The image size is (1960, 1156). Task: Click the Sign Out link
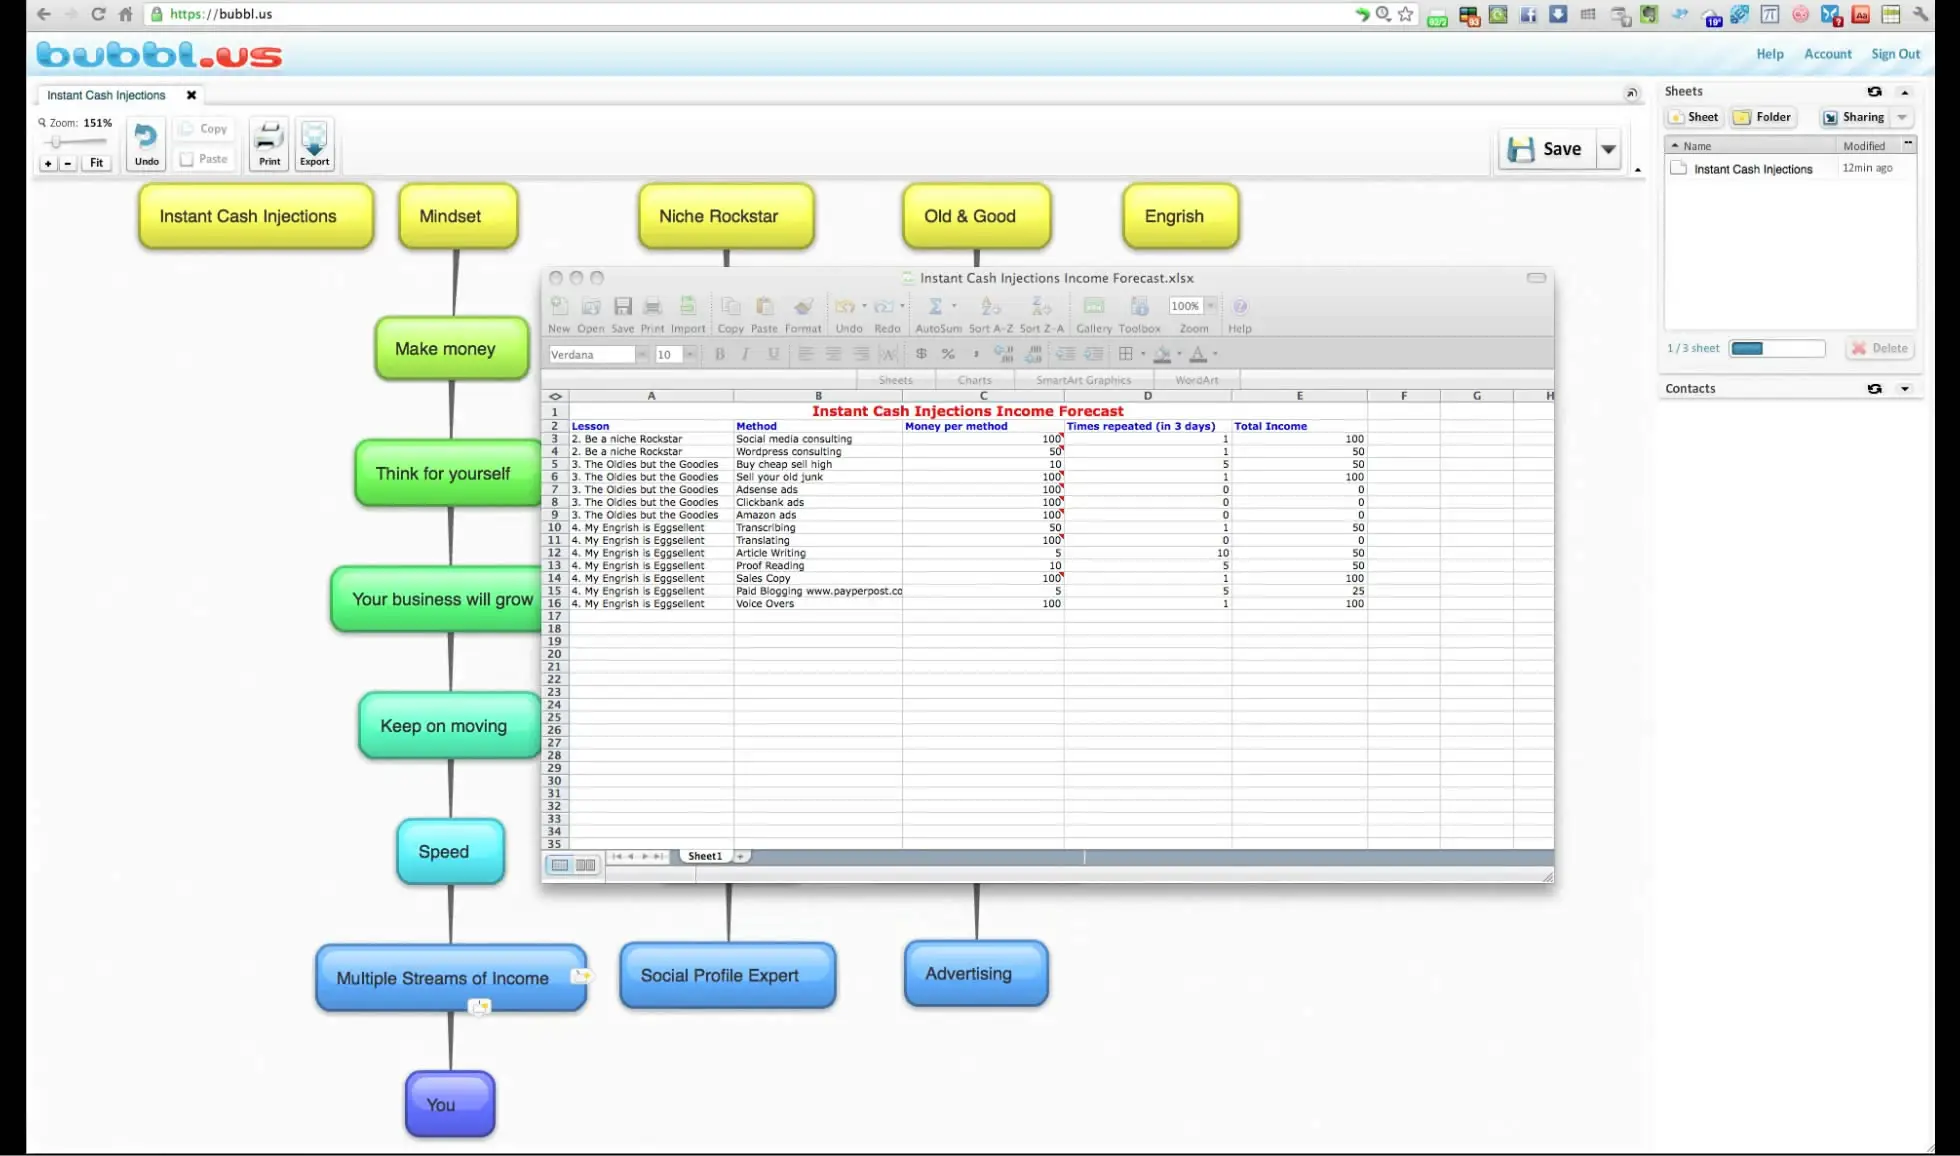click(x=1895, y=54)
